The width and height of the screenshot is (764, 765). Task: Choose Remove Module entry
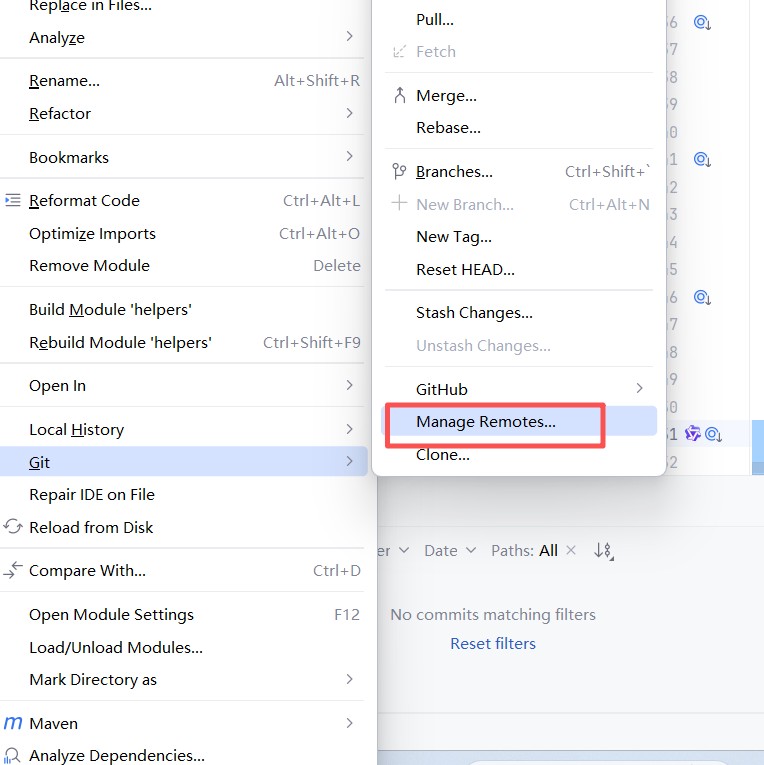183,266
